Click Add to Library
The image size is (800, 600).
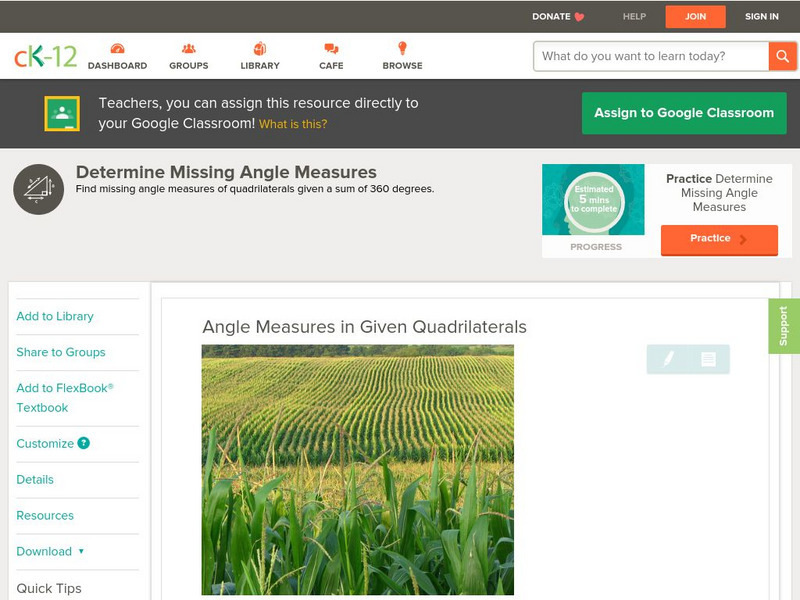[55, 316]
